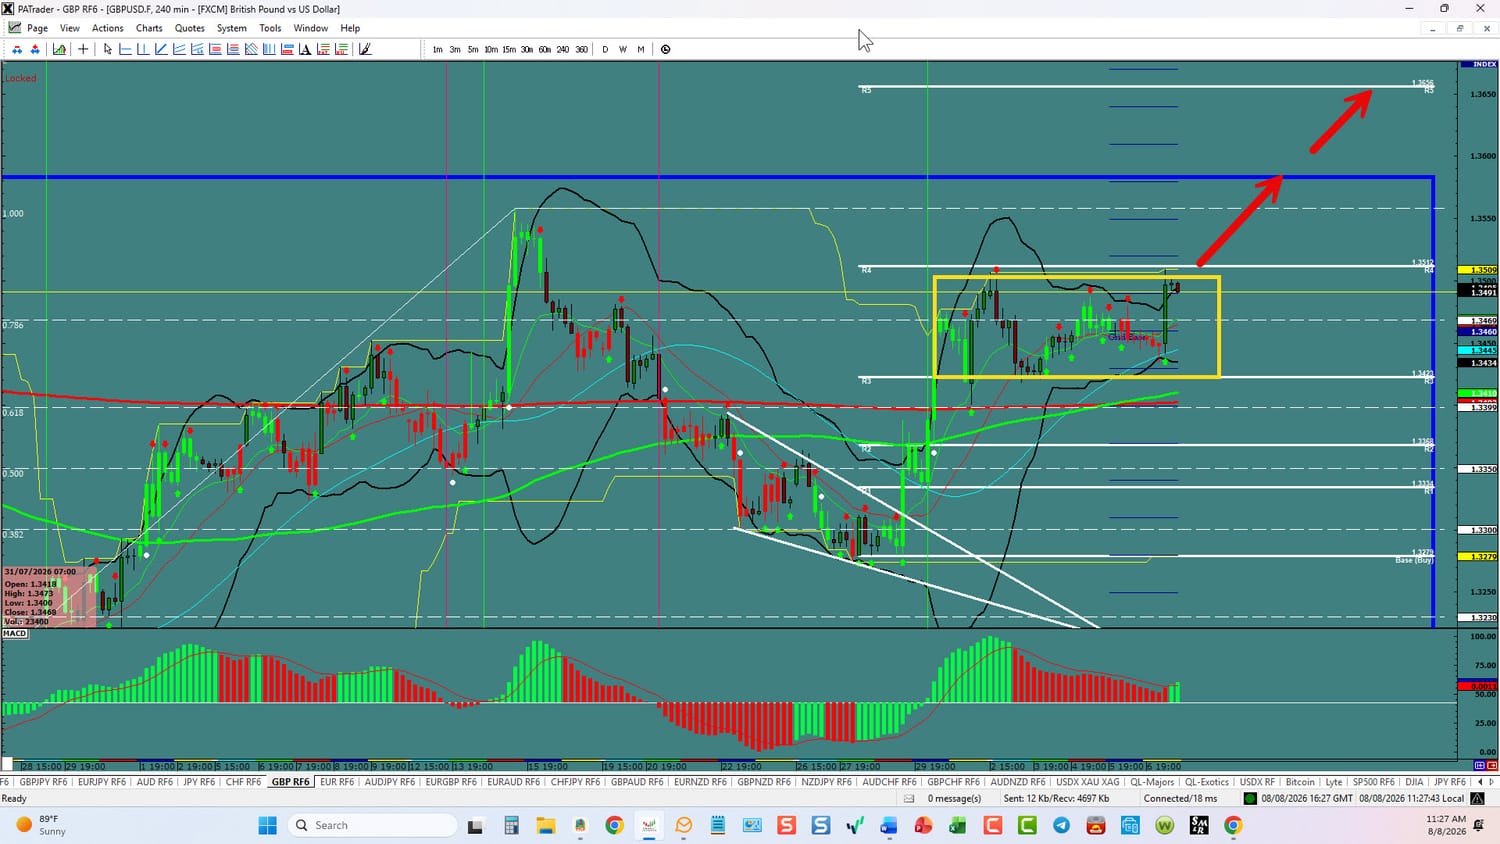Click the clock icon after timeframe buttons
Viewport: 1500px width, 844px height.
coord(666,49)
